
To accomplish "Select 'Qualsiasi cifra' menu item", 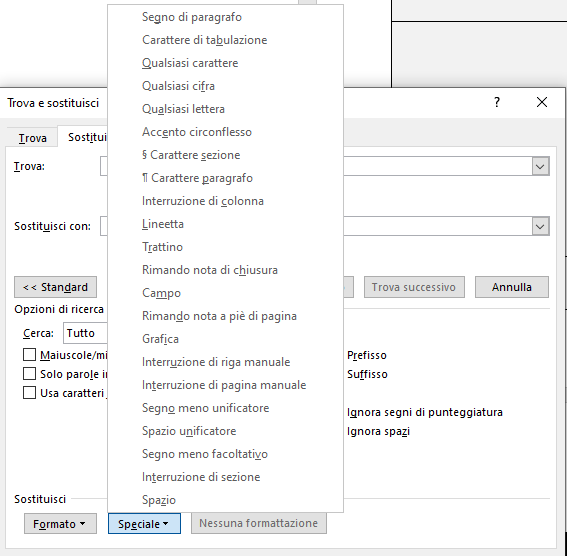I will (225, 86).
